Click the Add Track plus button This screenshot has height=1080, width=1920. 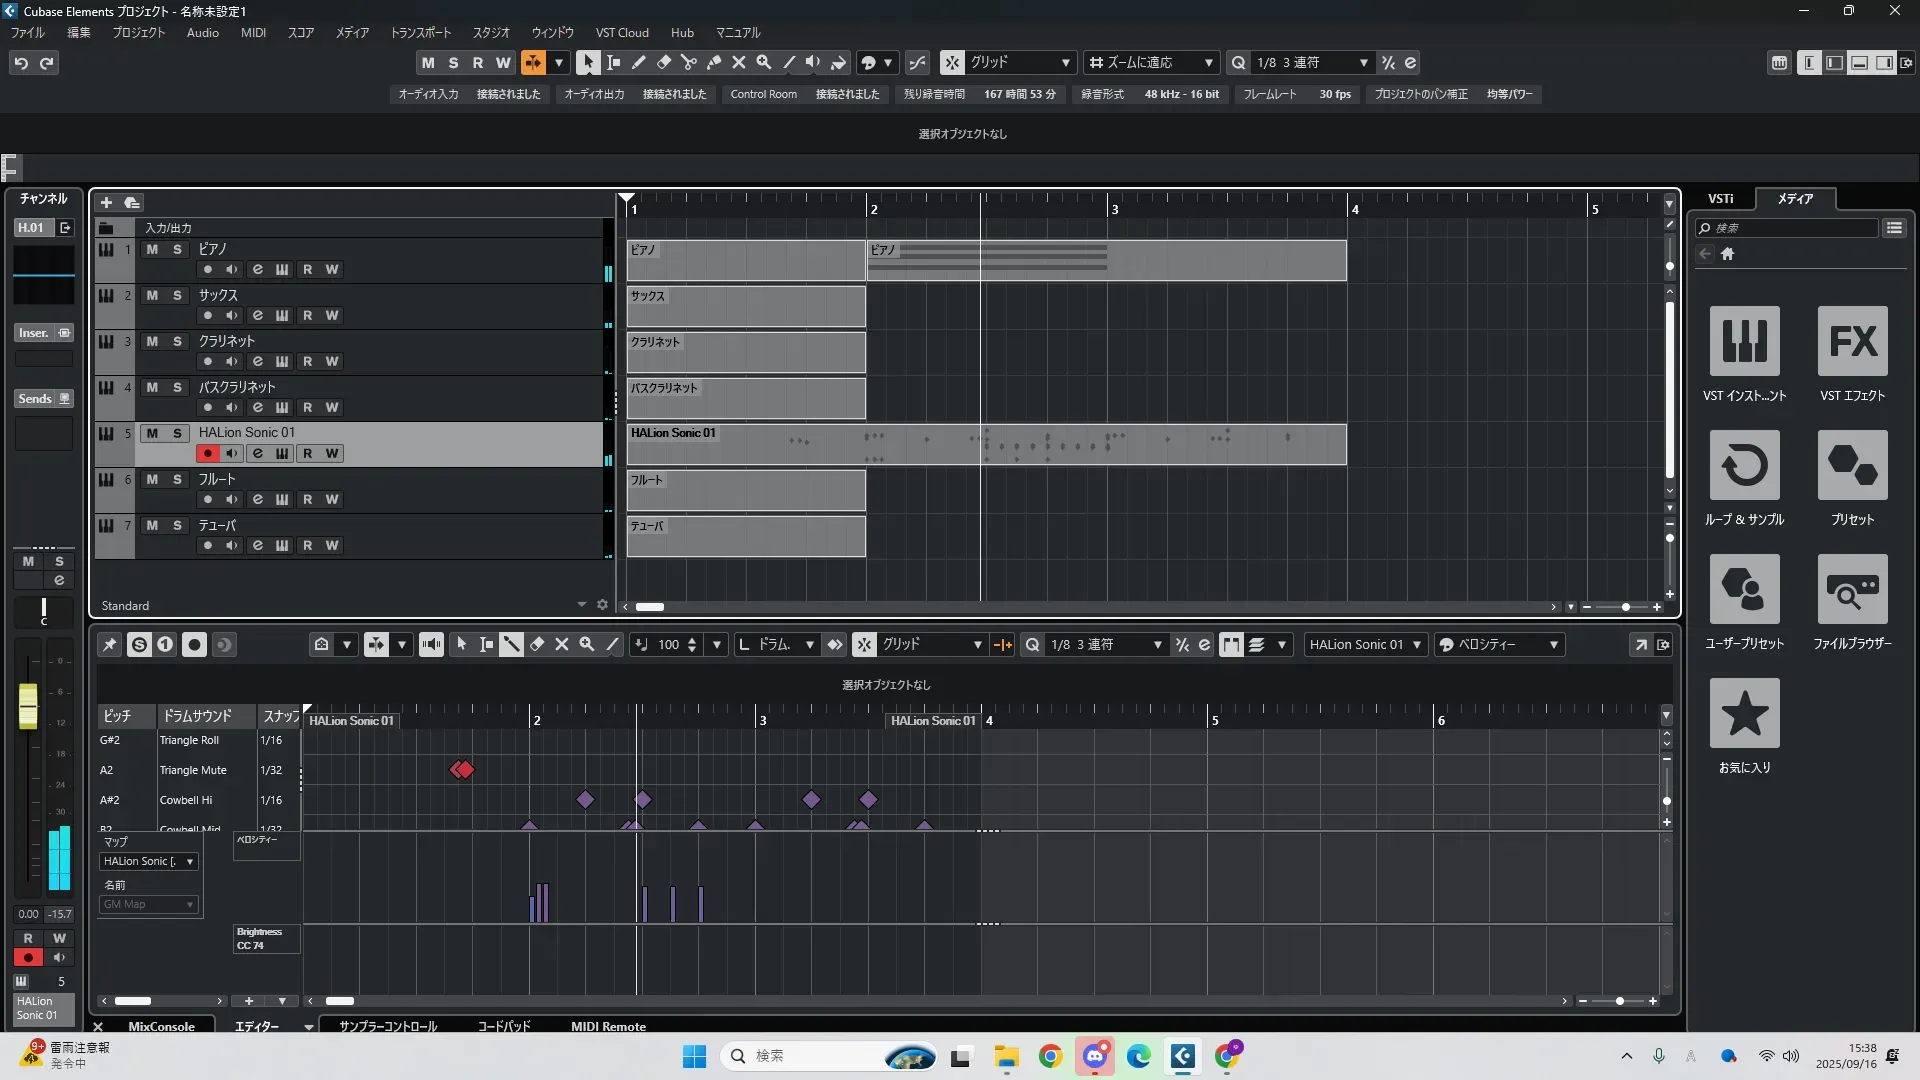point(106,202)
